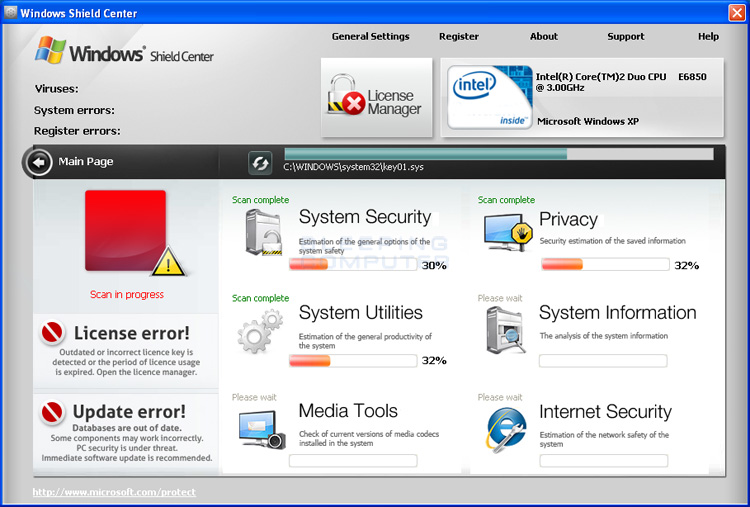Go to Main Page label
The width and height of the screenshot is (750, 507).
tap(86, 162)
